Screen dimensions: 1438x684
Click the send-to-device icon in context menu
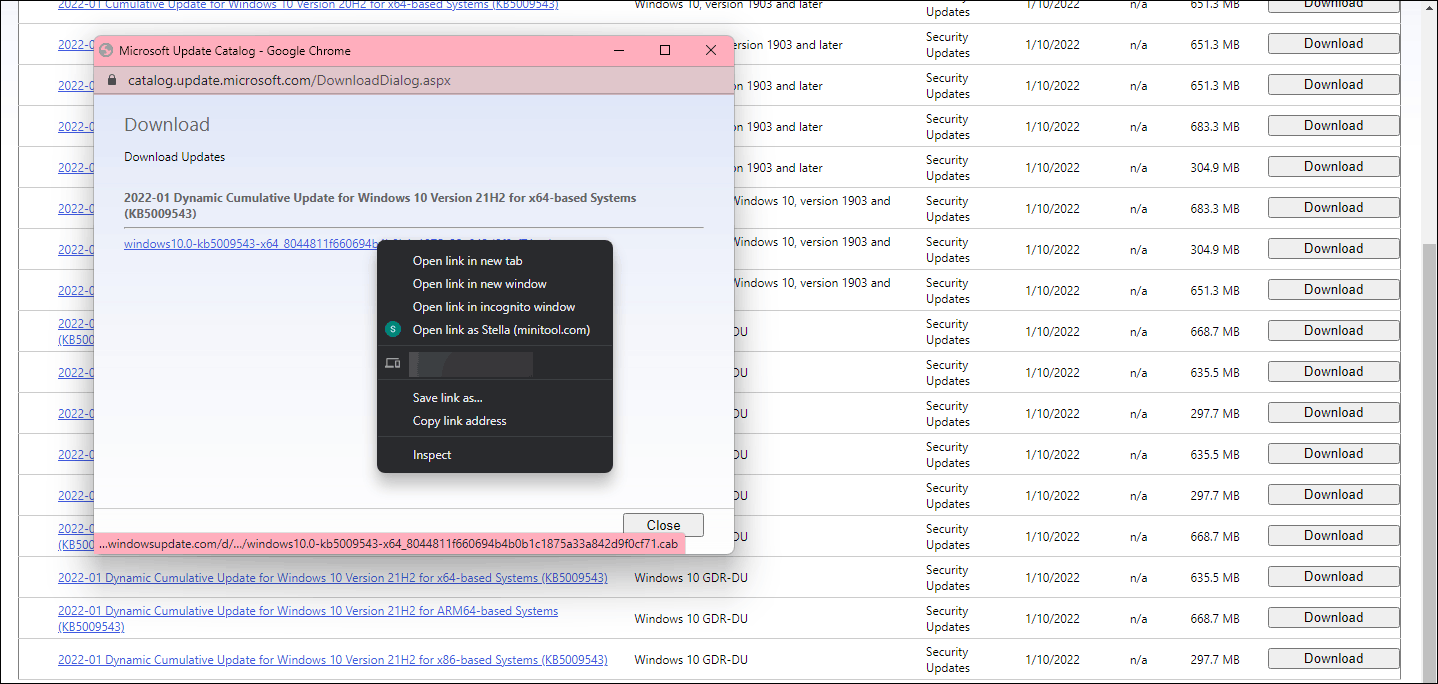393,364
